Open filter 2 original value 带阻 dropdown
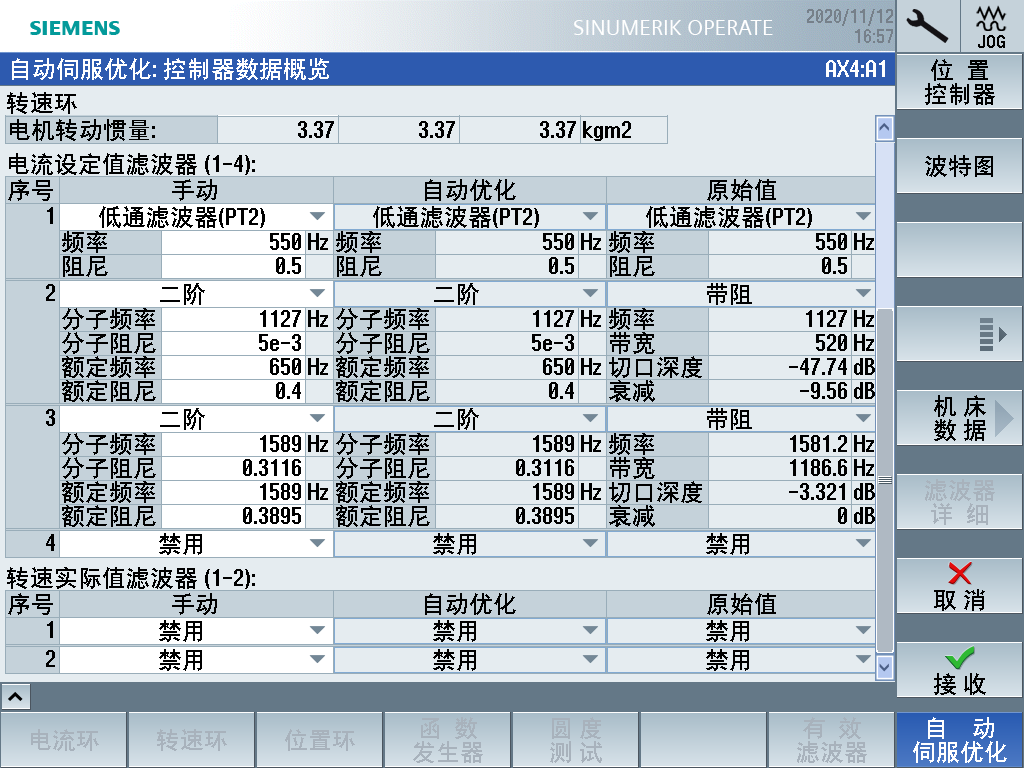Image resolution: width=1024 pixels, height=768 pixels. (741, 294)
